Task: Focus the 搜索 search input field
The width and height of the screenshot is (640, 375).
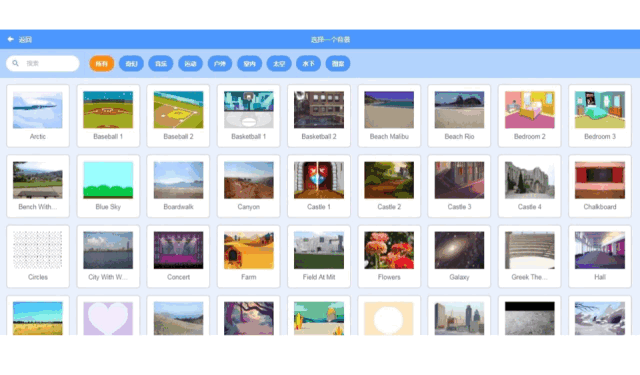Action: pos(43,64)
